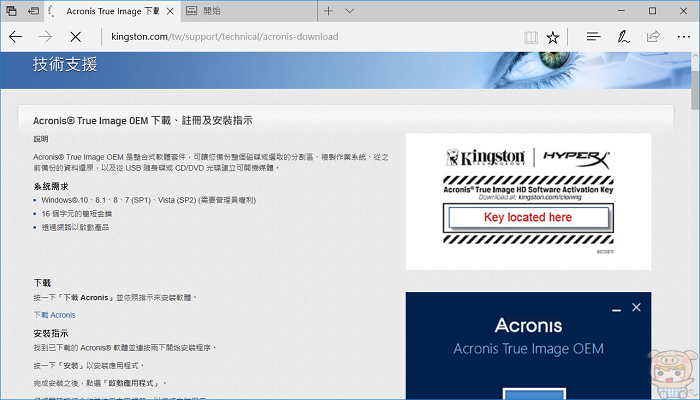Click the 下載 Acronis link
The image size is (700, 400).
point(54,315)
